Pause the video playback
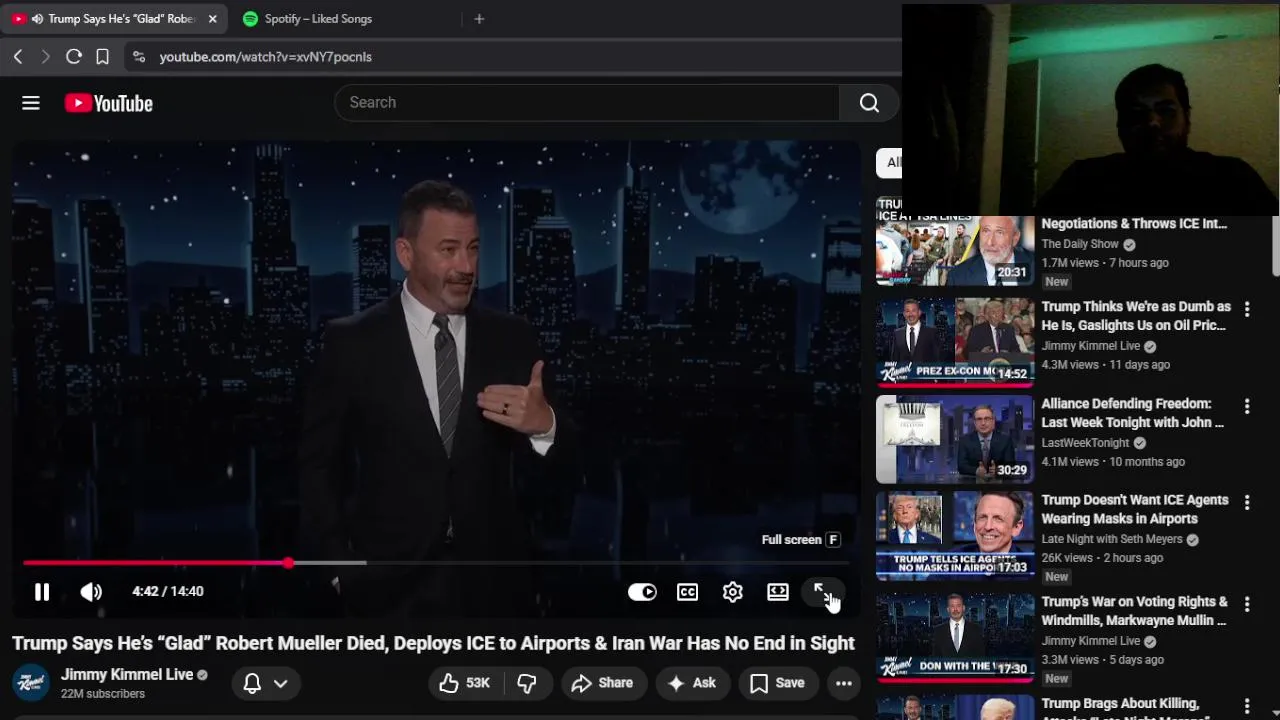The image size is (1280, 720). tap(42, 592)
